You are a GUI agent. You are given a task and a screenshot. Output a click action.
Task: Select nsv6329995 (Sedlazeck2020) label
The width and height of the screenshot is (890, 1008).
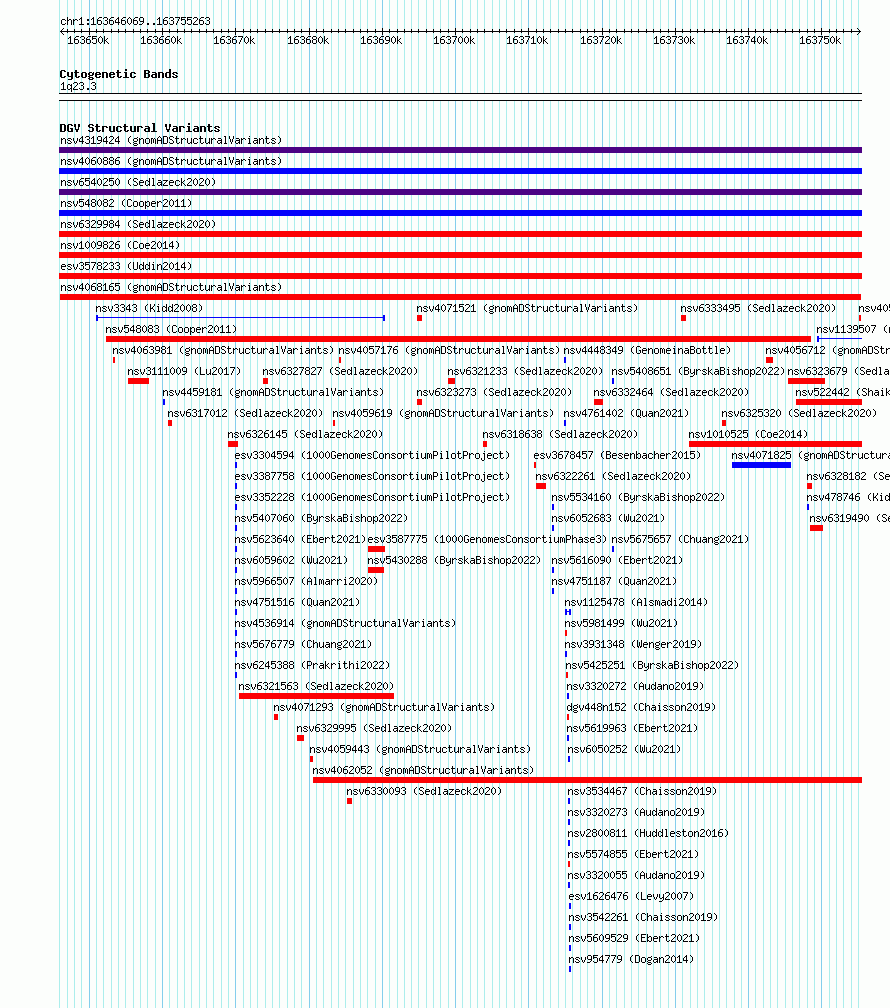374,728
